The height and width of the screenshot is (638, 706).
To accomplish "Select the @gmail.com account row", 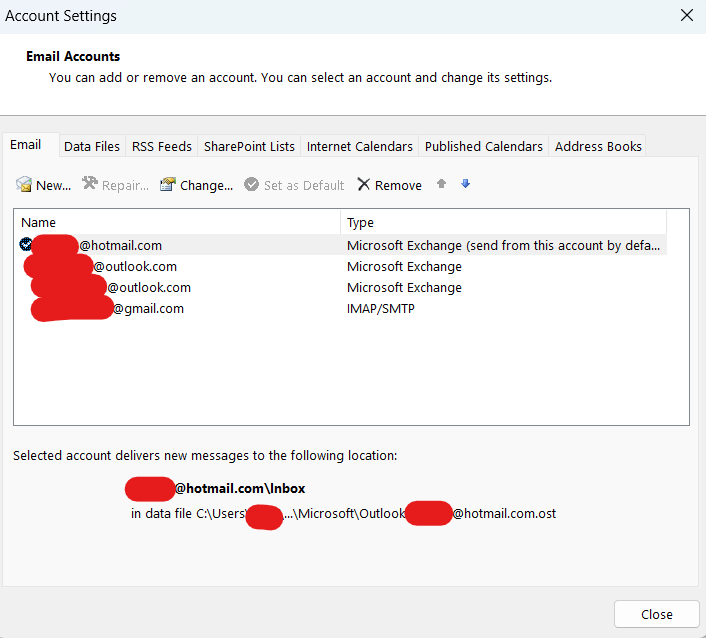I will point(342,308).
